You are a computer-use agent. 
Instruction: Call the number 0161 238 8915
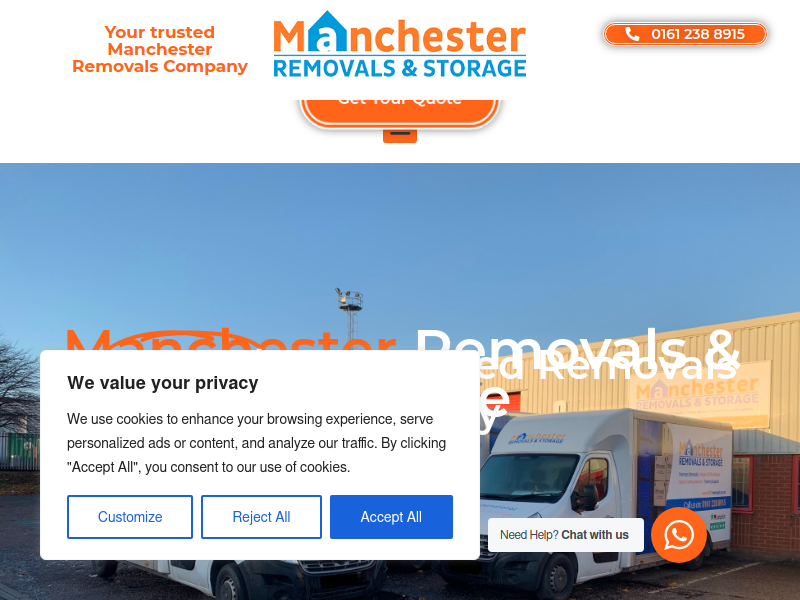tap(685, 34)
